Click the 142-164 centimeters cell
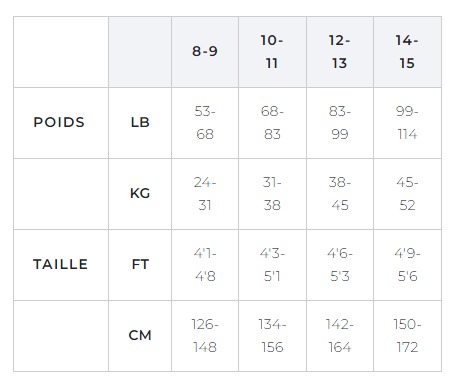 click(340, 336)
